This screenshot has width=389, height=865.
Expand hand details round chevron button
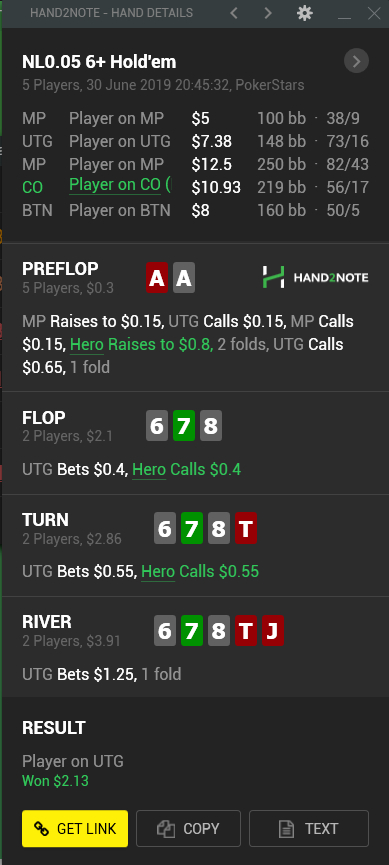[356, 61]
